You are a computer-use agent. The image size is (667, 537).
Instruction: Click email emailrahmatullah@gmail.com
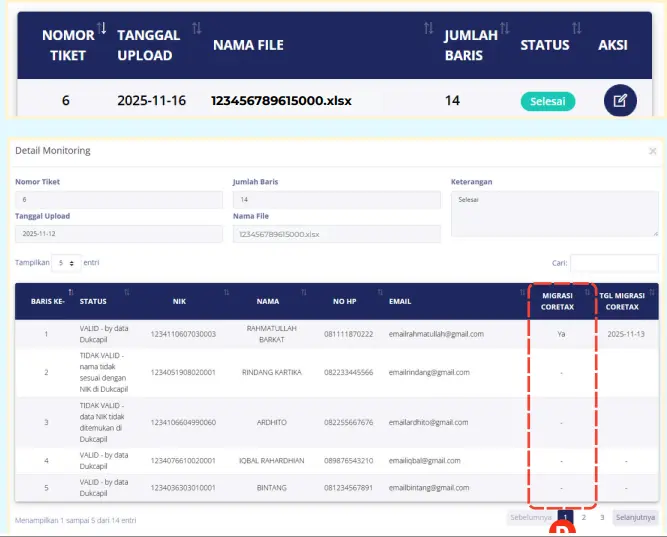click(x=436, y=334)
